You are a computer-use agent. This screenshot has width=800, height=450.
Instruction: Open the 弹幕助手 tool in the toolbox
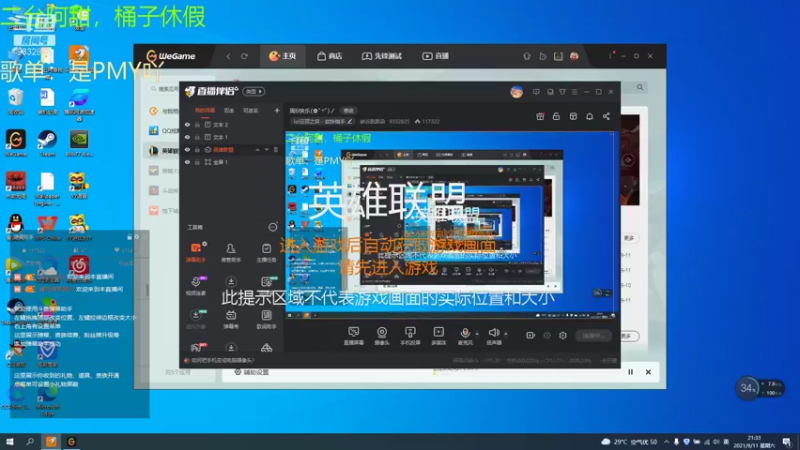tap(196, 252)
